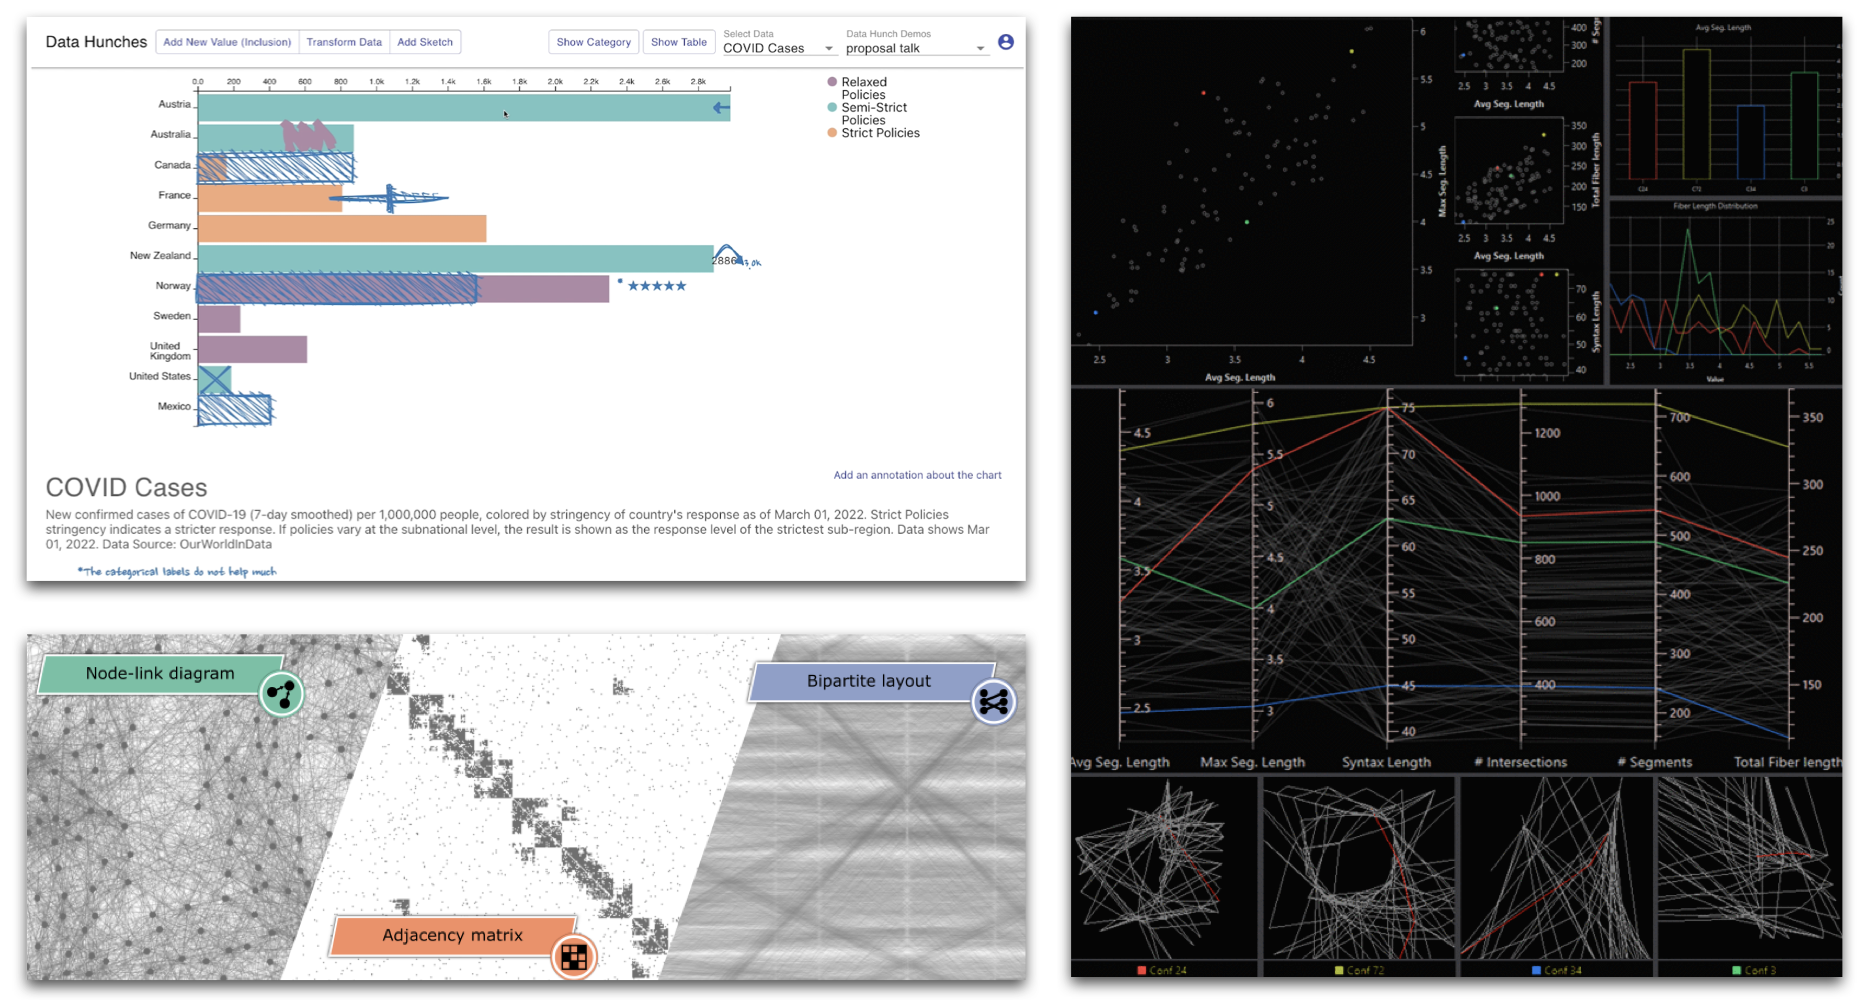This screenshot has width=1865, height=1007.
Task: Click the red C24 bar in Avg Seg. Length chart
Action: 1642,130
